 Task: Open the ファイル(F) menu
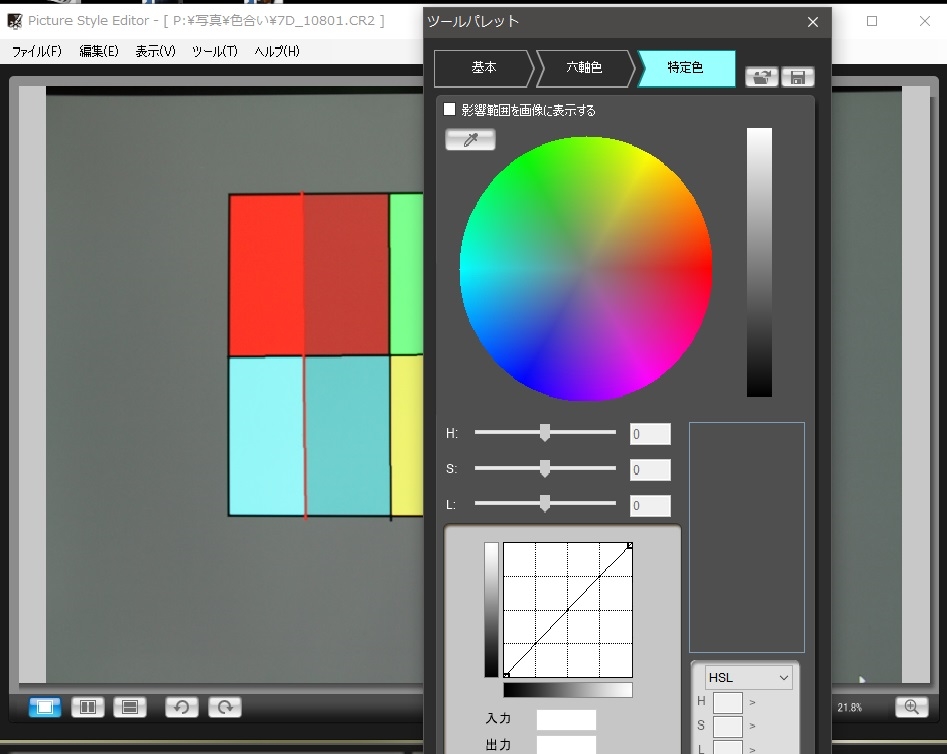(x=37, y=51)
